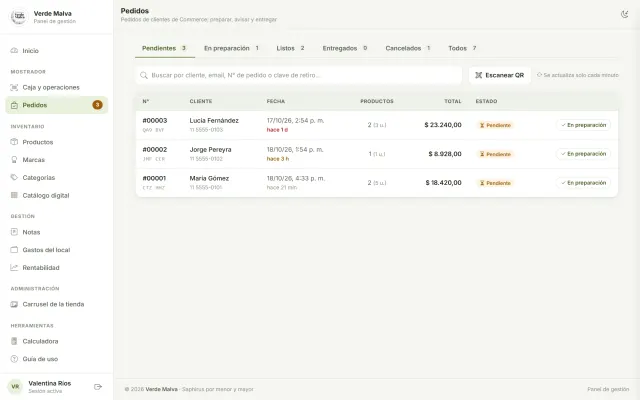This screenshot has height=400, width=640.
Task: Click the Guía de uso help icon
Action: click(x=14, y=359)
